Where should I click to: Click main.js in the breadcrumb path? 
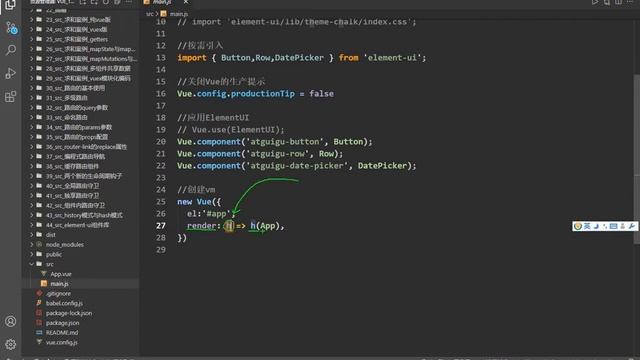coord(179,14)
